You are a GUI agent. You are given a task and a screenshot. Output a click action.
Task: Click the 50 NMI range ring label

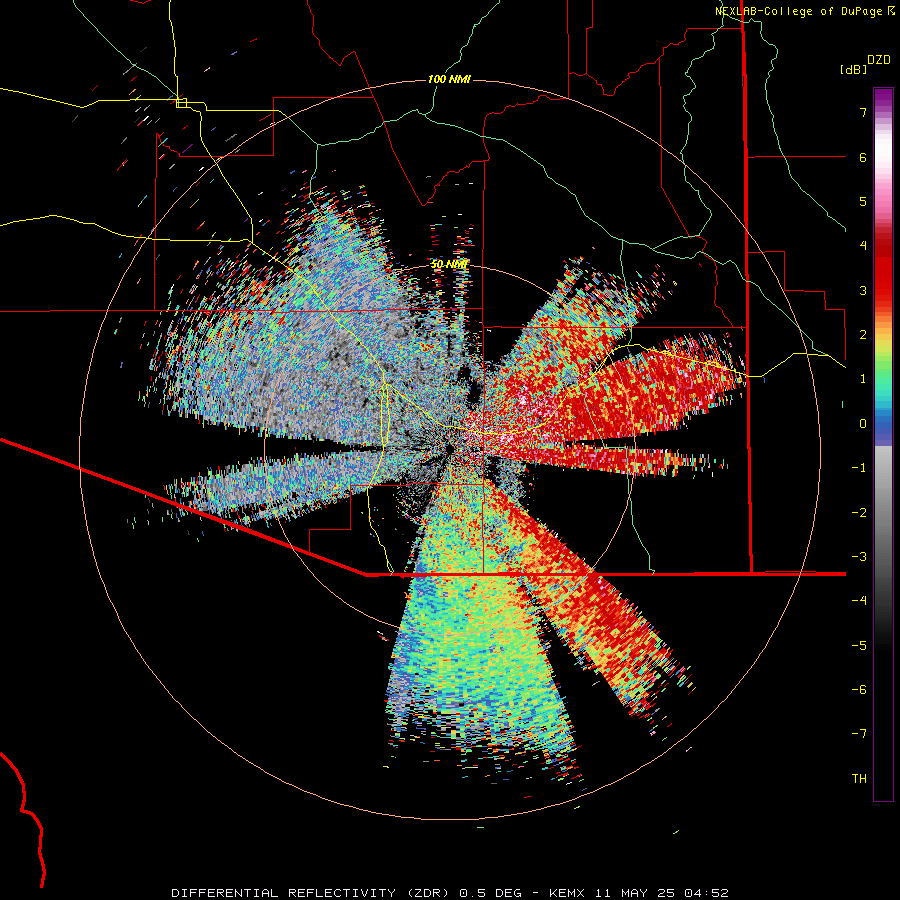tap(449, 264)
